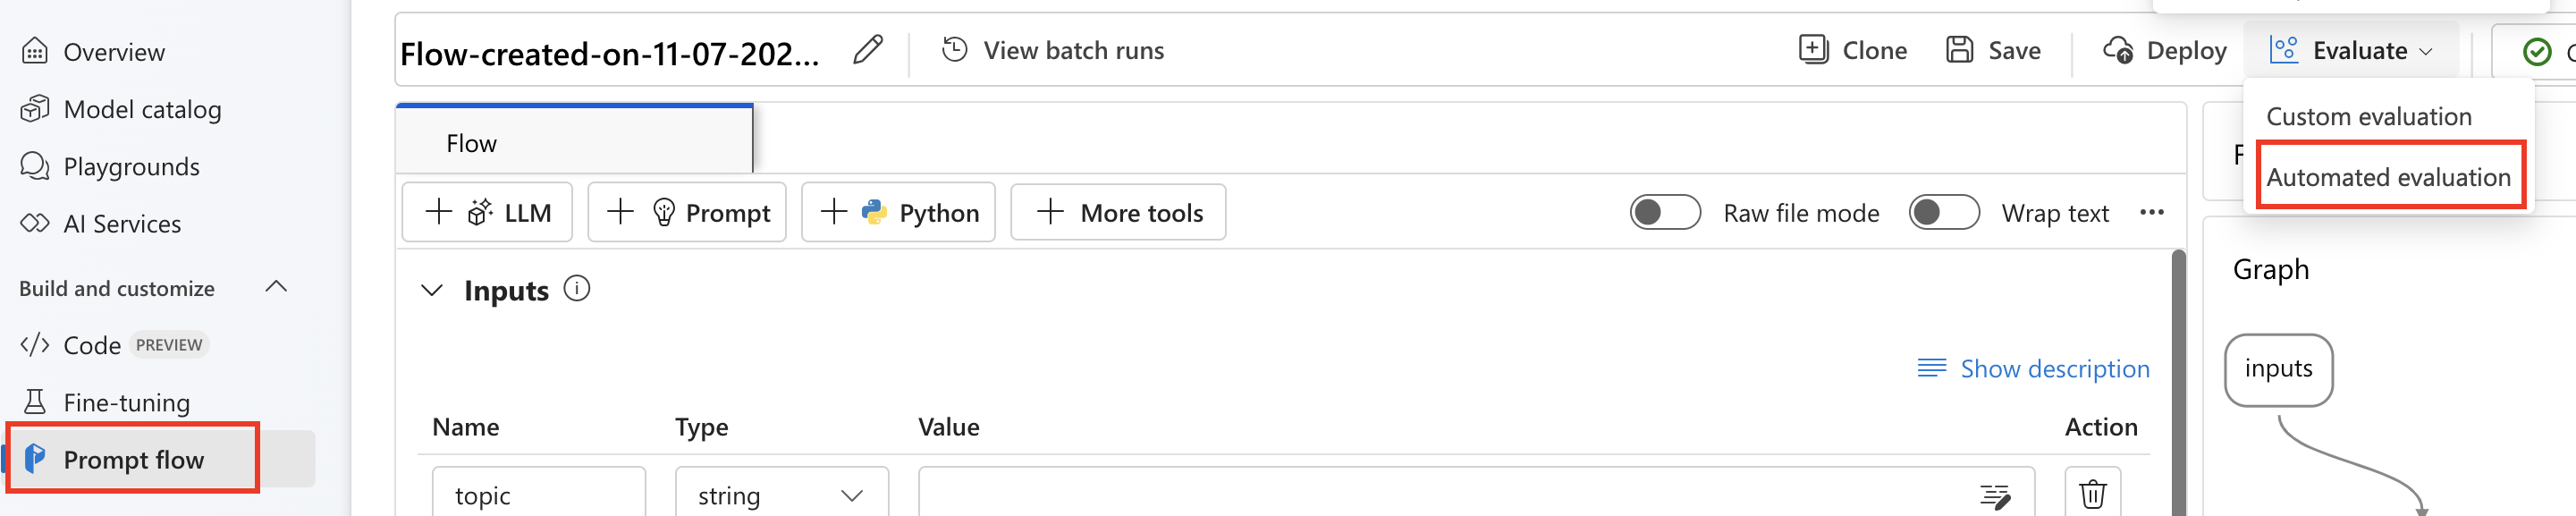Image resolution: width=2576 pixels, height=516 pixels.
Task: Choose Custom evaluation menu item
Action: tap(2368, 116)
